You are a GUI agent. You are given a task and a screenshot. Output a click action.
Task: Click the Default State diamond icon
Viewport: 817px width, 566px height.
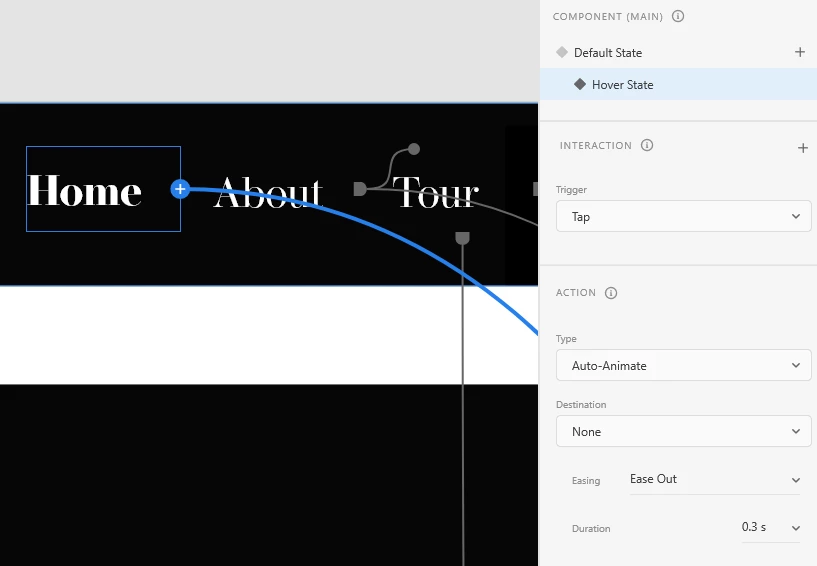click(x=562, y=52)
